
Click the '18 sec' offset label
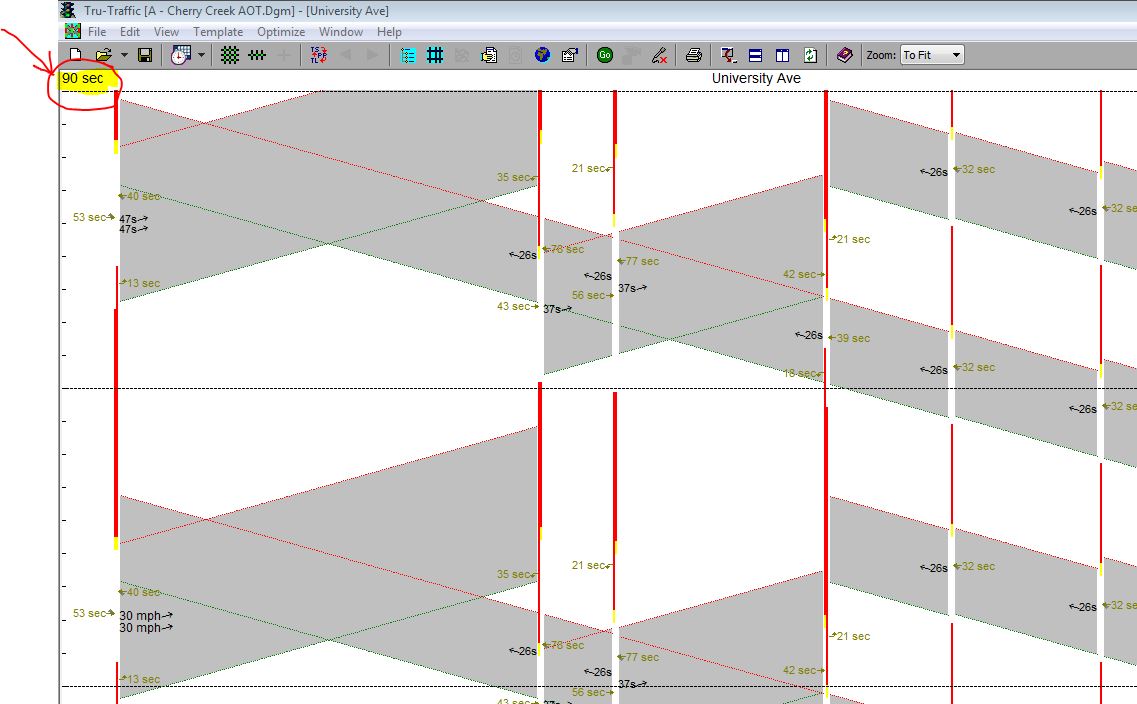tap(800, 373)
